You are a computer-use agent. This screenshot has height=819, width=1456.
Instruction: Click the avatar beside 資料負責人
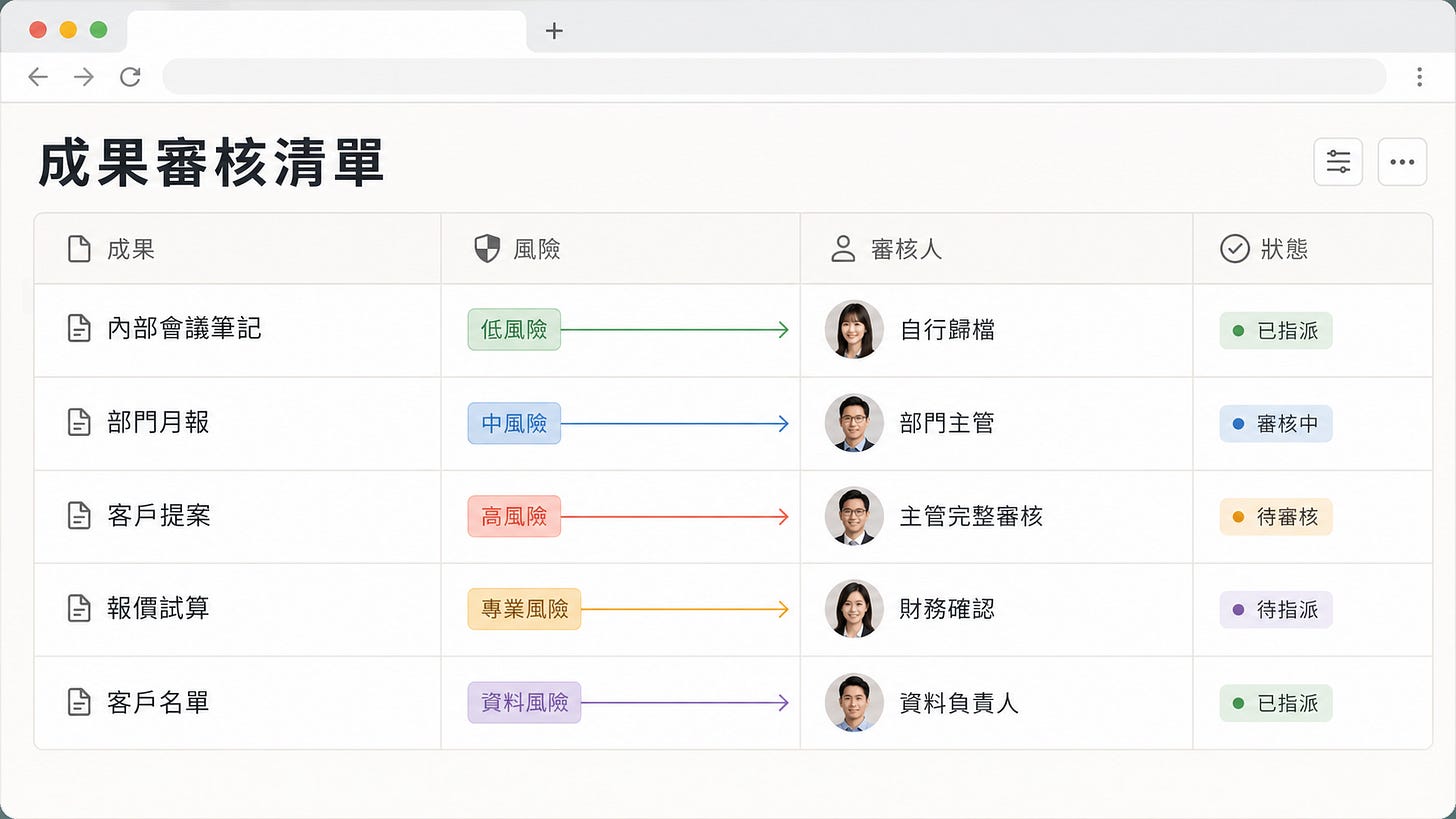854,702
